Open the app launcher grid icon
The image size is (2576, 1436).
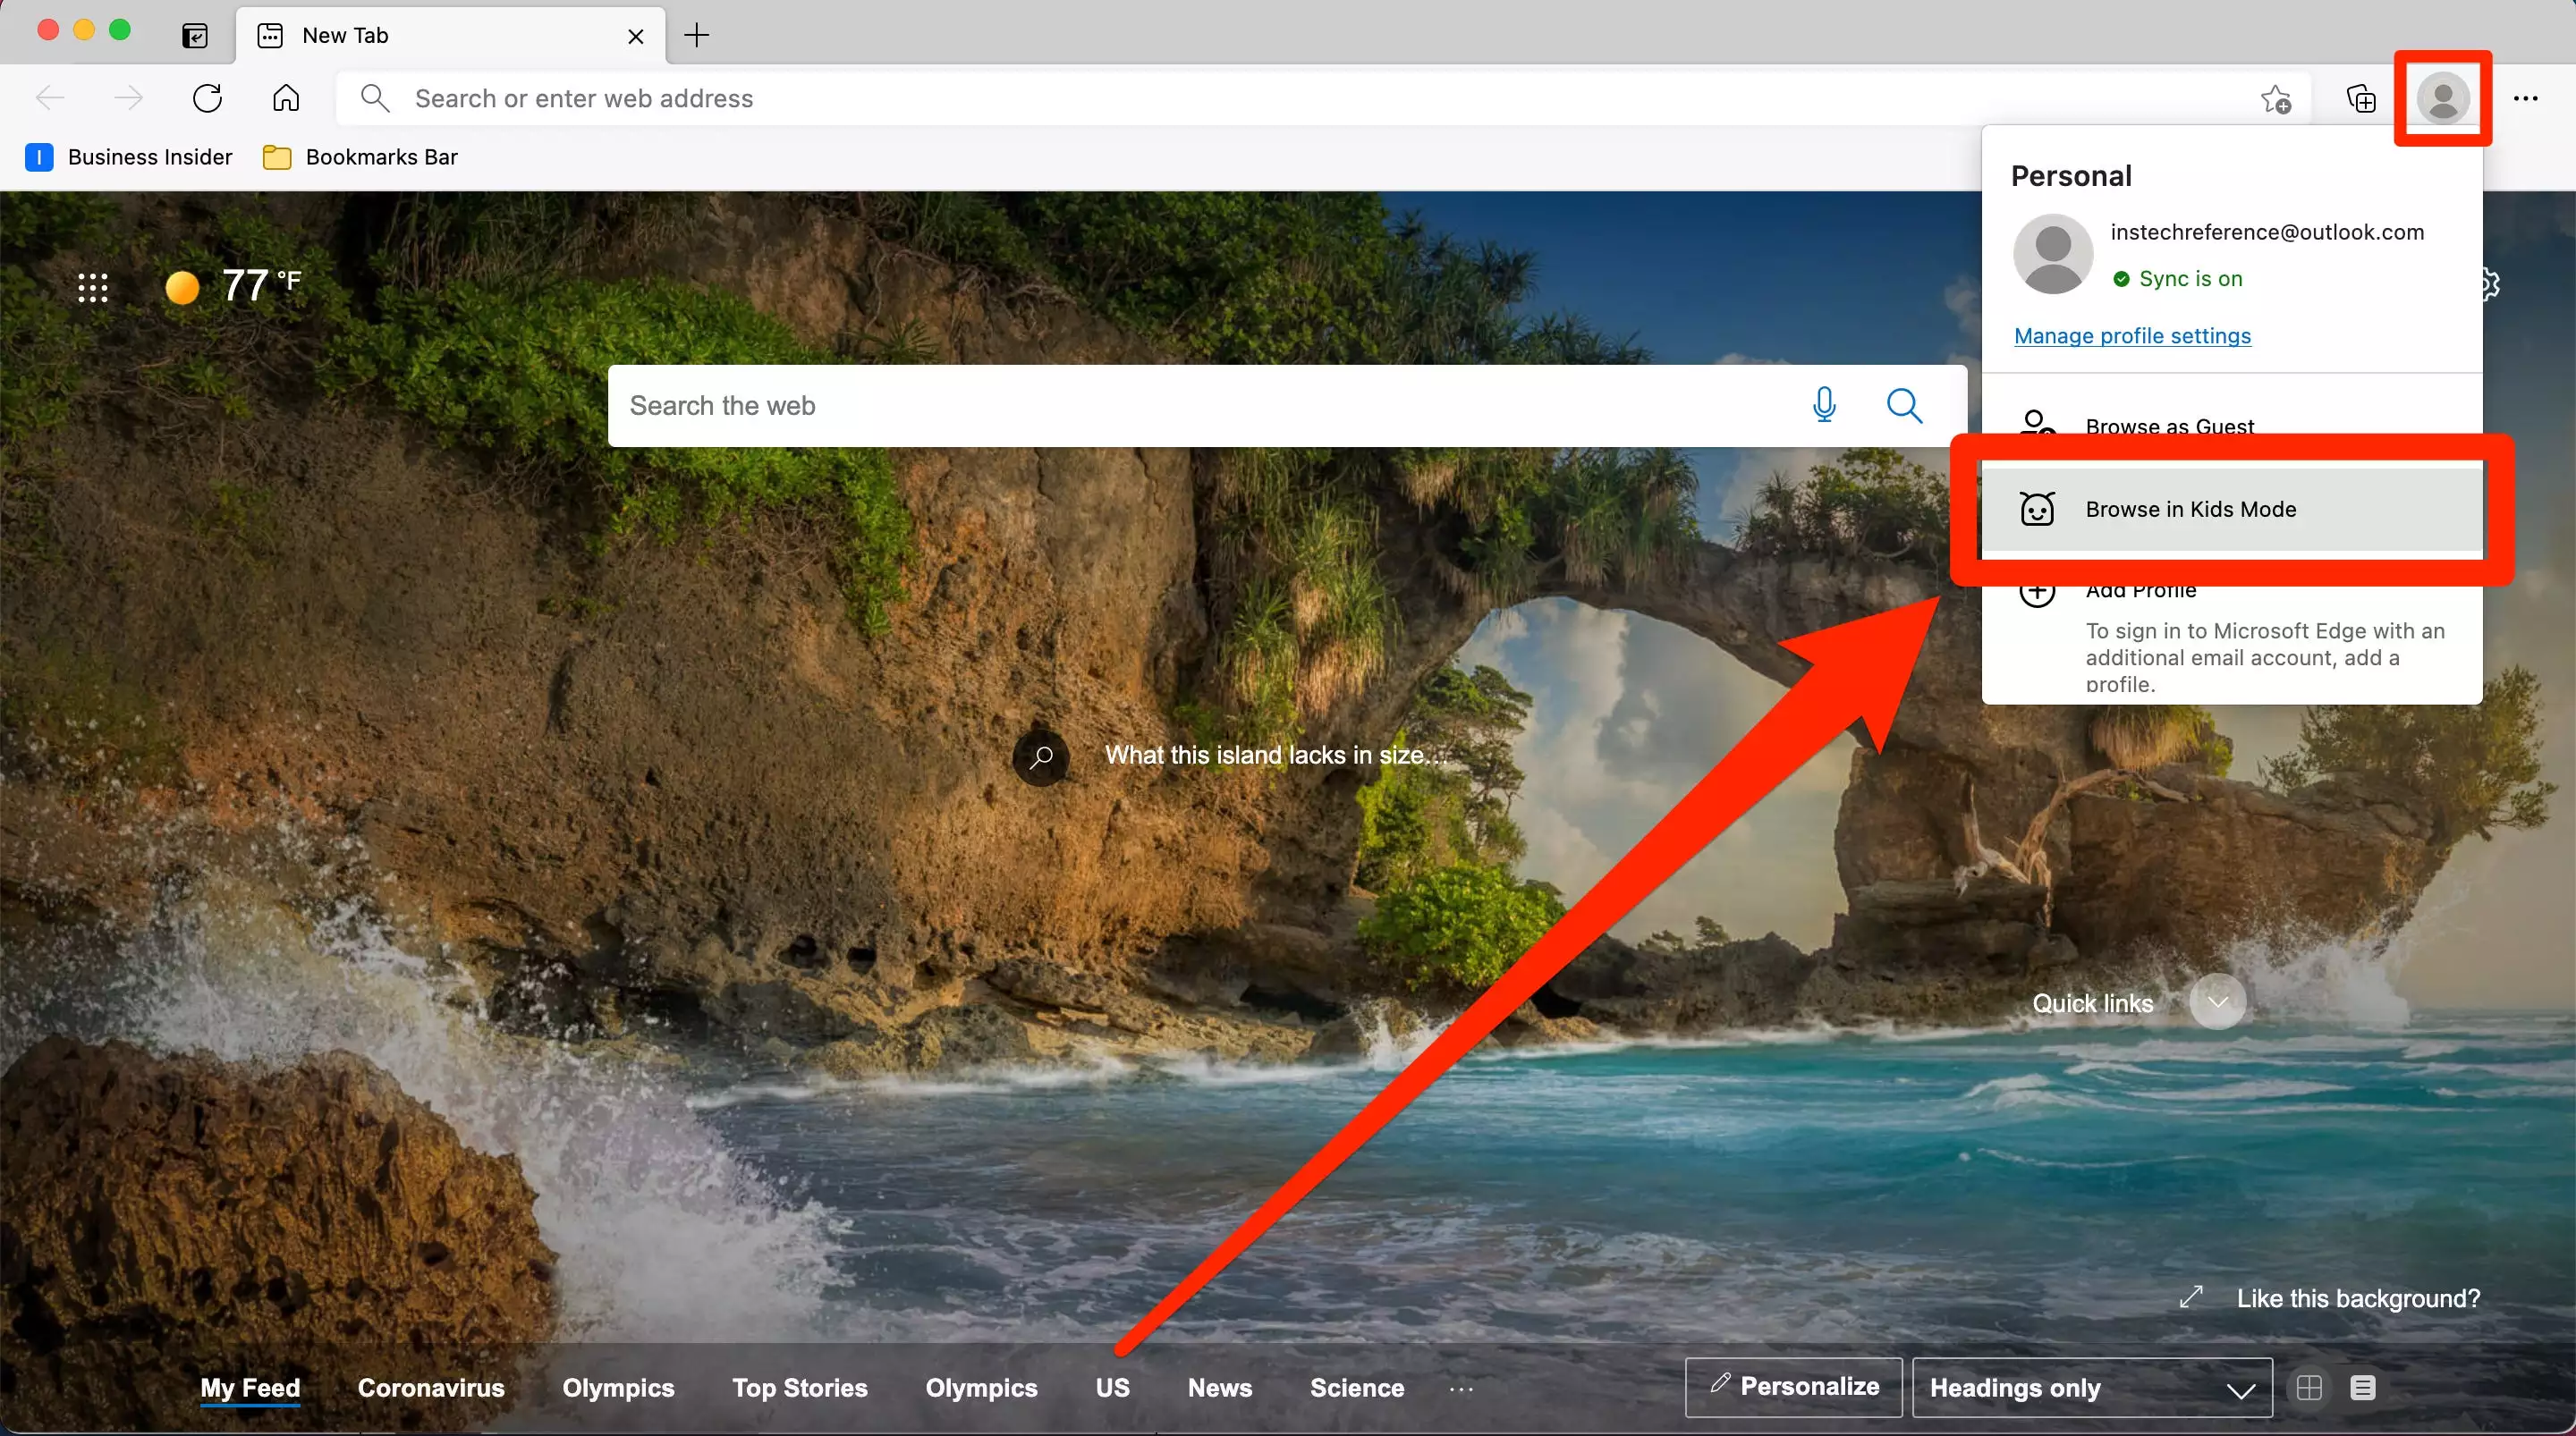pyautogui.click(x=93, y=288)
